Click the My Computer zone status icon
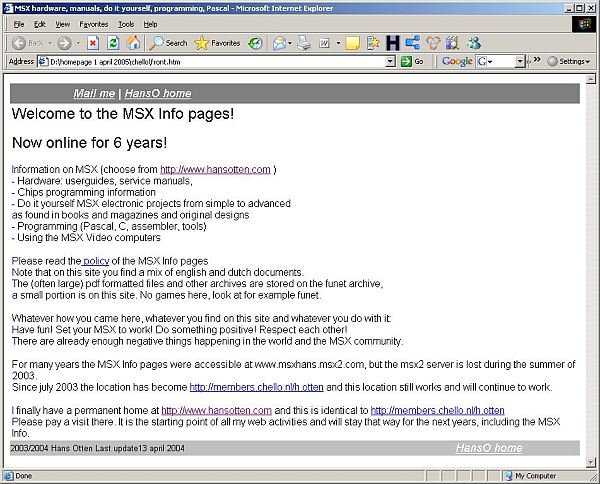Screen dimensions: 600x484 click(x=509, y=476)
